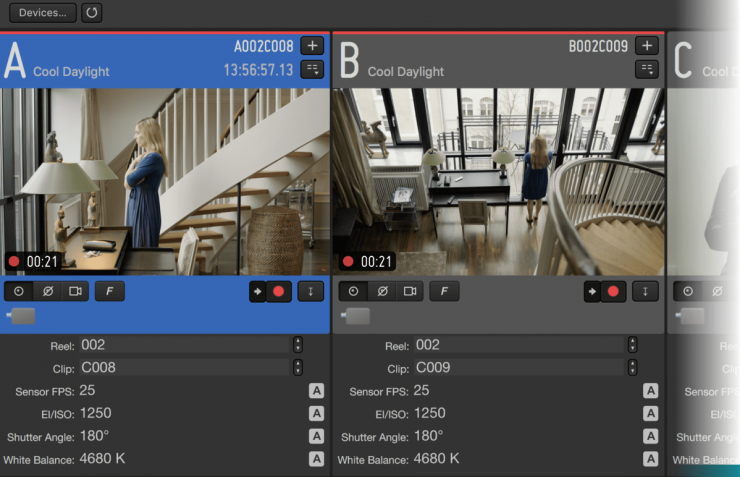
Task: Toggle auto for EI/ISO on camera B
Action: click(x=651, y=413)
